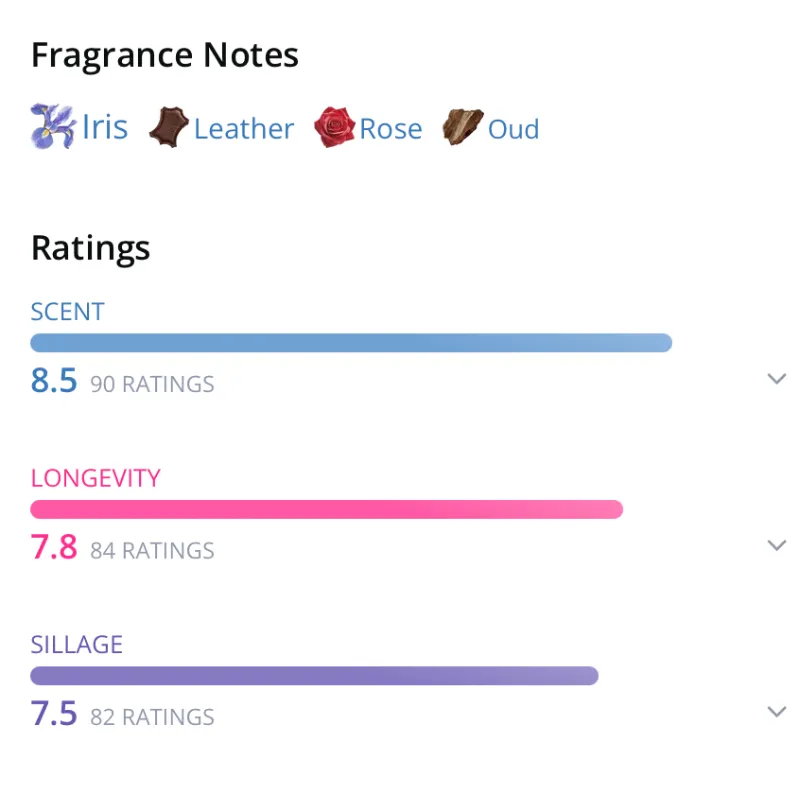
Task: Expand the Scent rating details chevron
Action: 776,379
